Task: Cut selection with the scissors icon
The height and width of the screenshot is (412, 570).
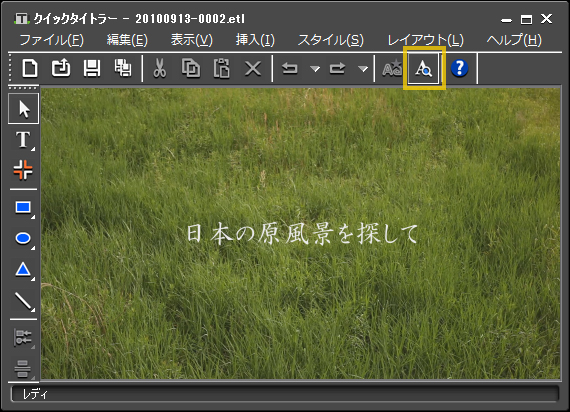Action: 160,68
